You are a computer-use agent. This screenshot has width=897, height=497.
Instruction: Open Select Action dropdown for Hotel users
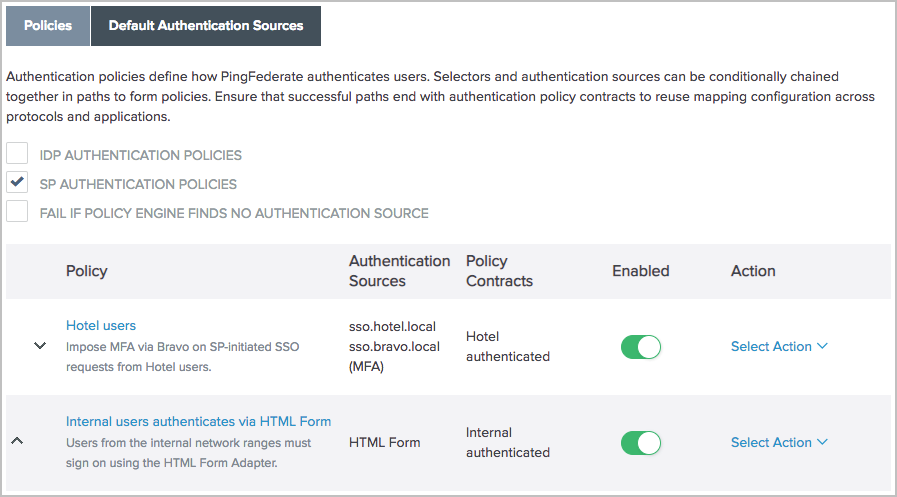click(x=779, y=347)
